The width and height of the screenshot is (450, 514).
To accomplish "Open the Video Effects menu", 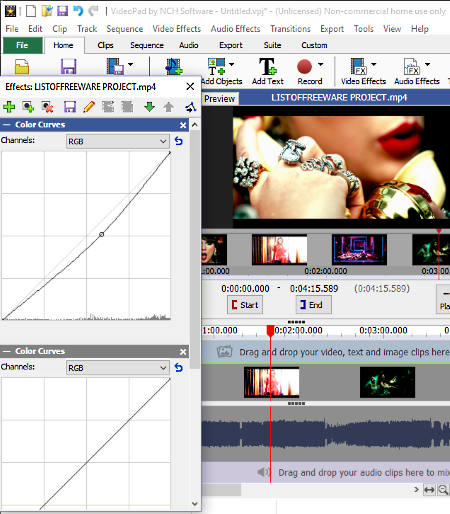I will (x=177, y=29).
